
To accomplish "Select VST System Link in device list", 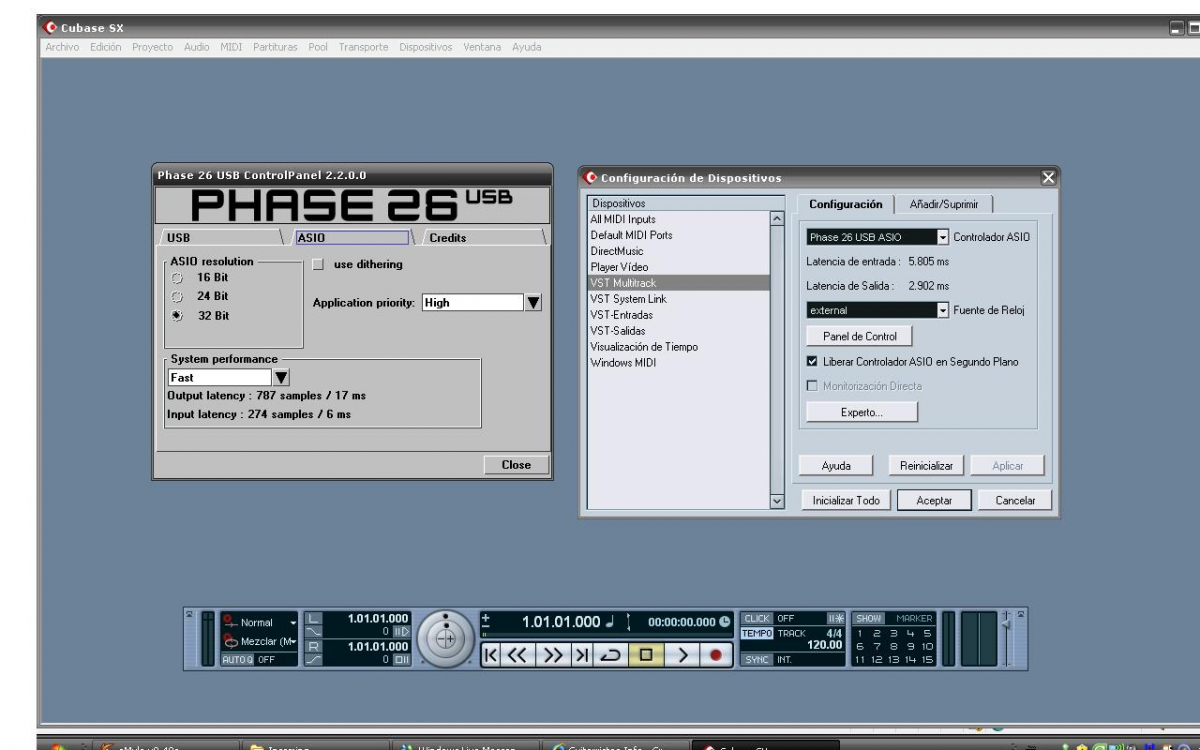I will pos(628,299).
